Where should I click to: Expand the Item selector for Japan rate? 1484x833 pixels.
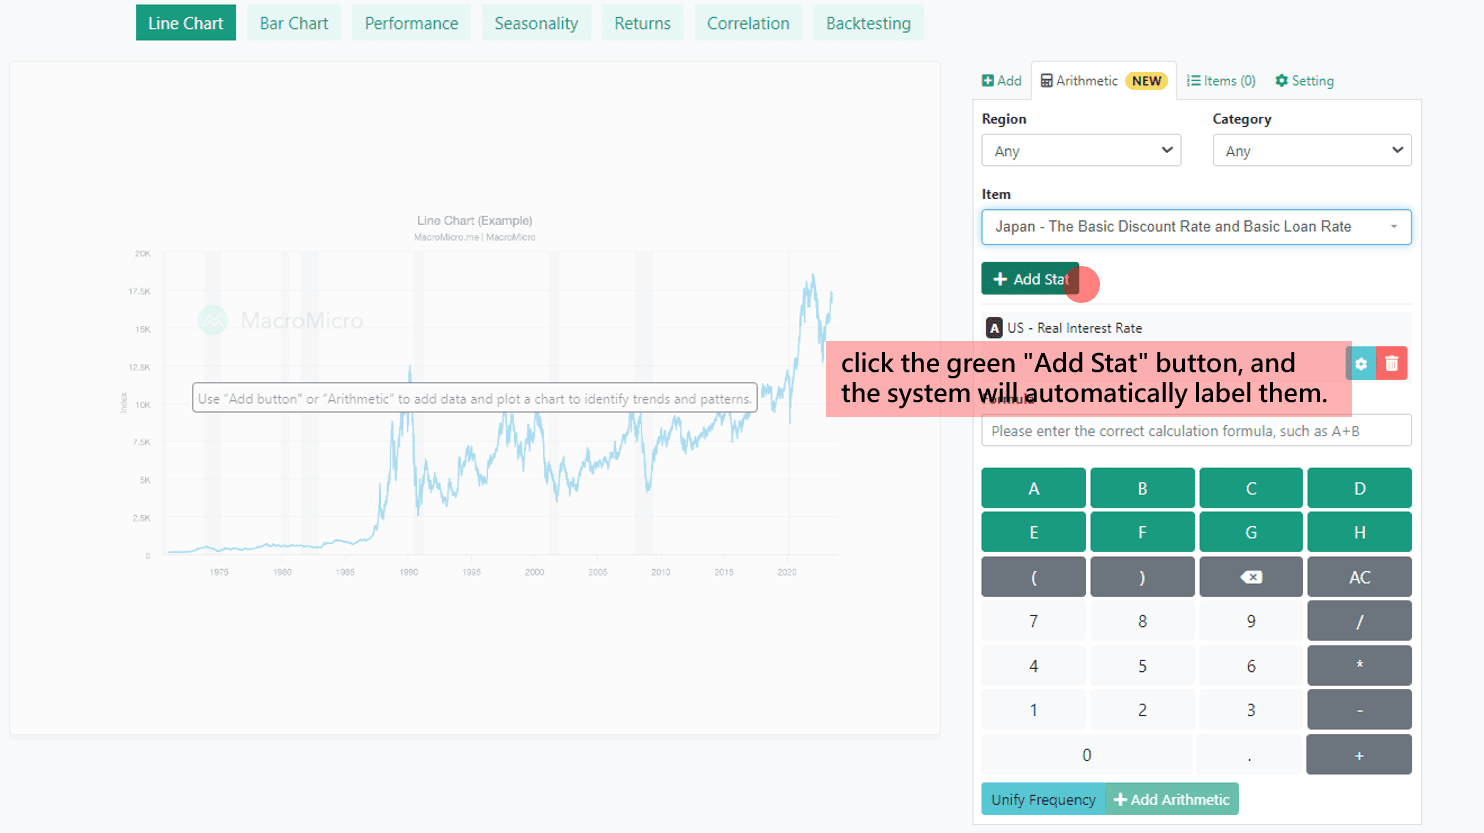pyautogui.click(x=1196, y=227)
